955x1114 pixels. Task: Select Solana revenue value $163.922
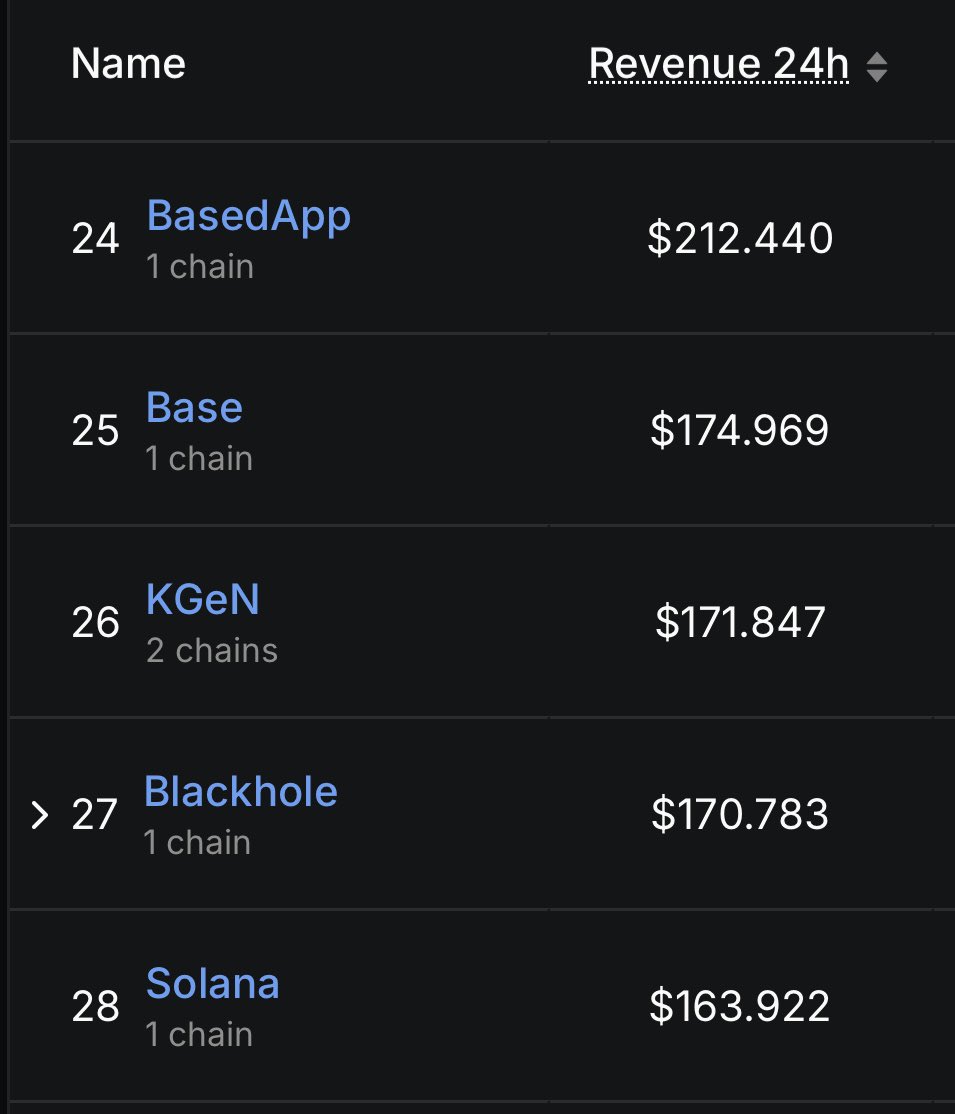740,1006
